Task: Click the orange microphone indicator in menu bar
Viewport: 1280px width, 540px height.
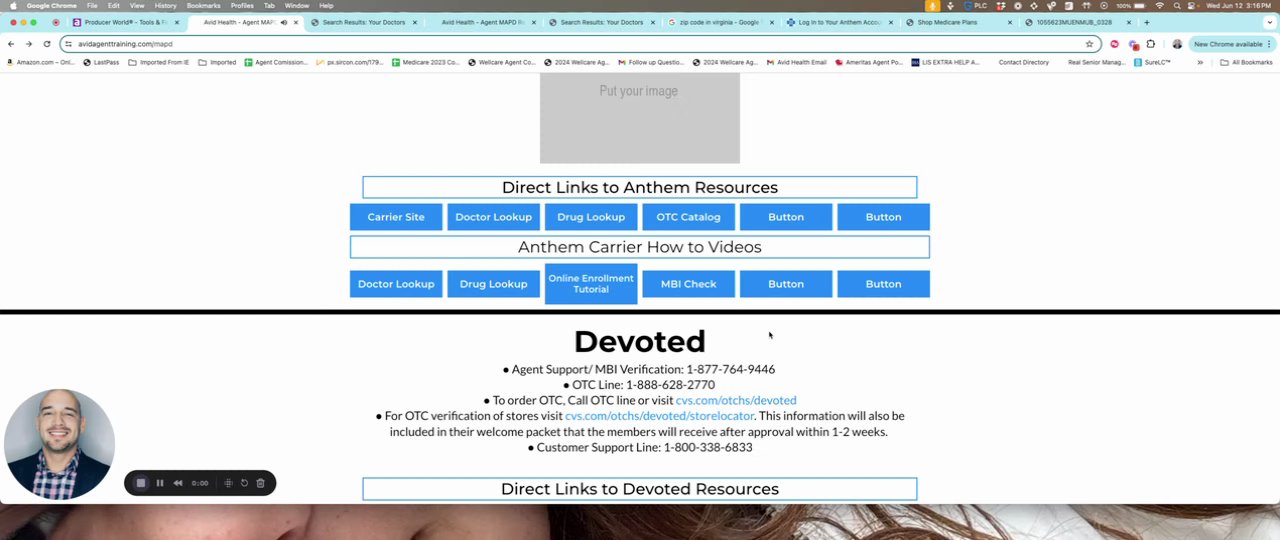Action: click(932, 6)
